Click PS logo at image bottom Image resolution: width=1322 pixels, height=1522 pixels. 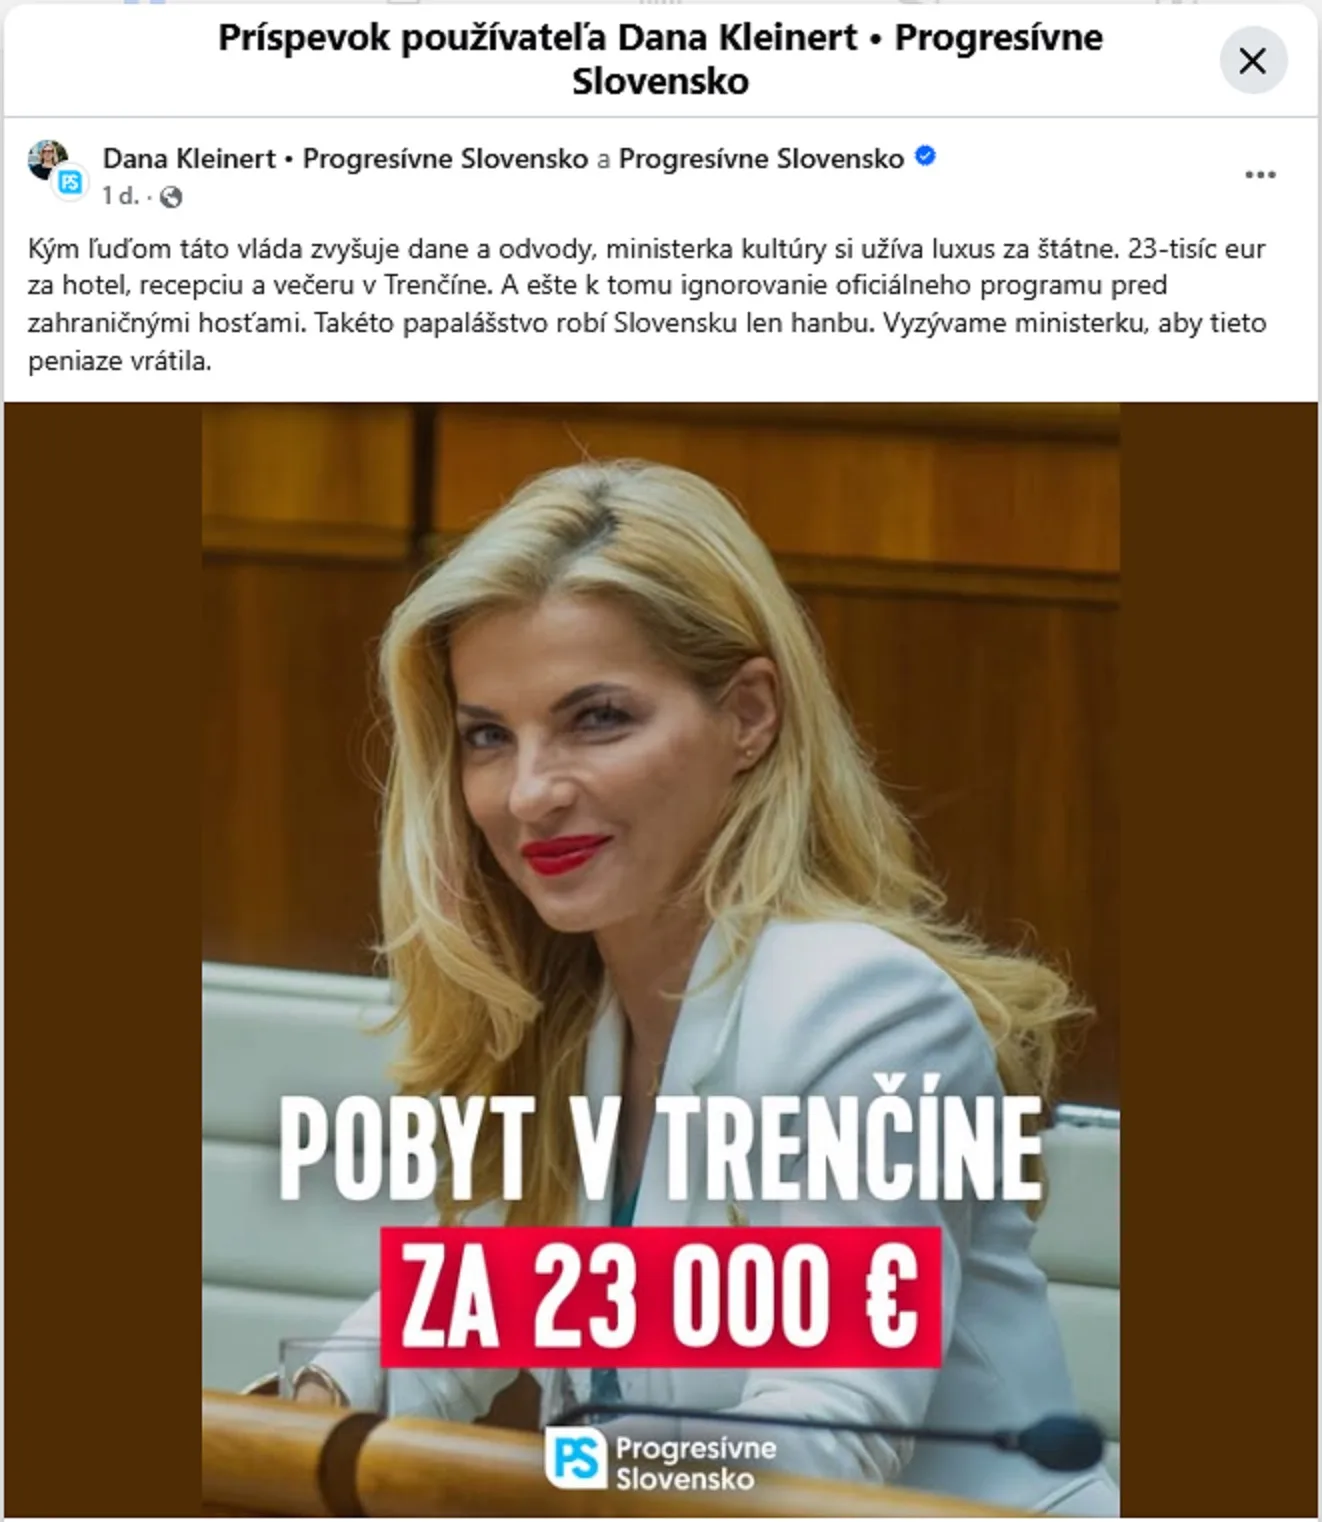(x=576, y=1458)
